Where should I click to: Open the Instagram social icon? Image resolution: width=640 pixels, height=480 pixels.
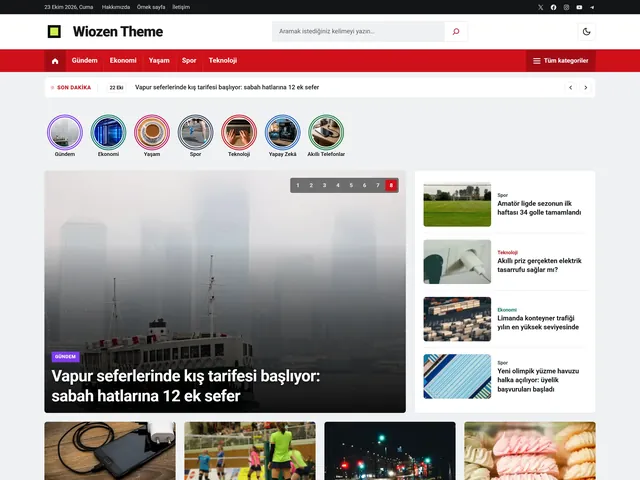tap(566, 7)
